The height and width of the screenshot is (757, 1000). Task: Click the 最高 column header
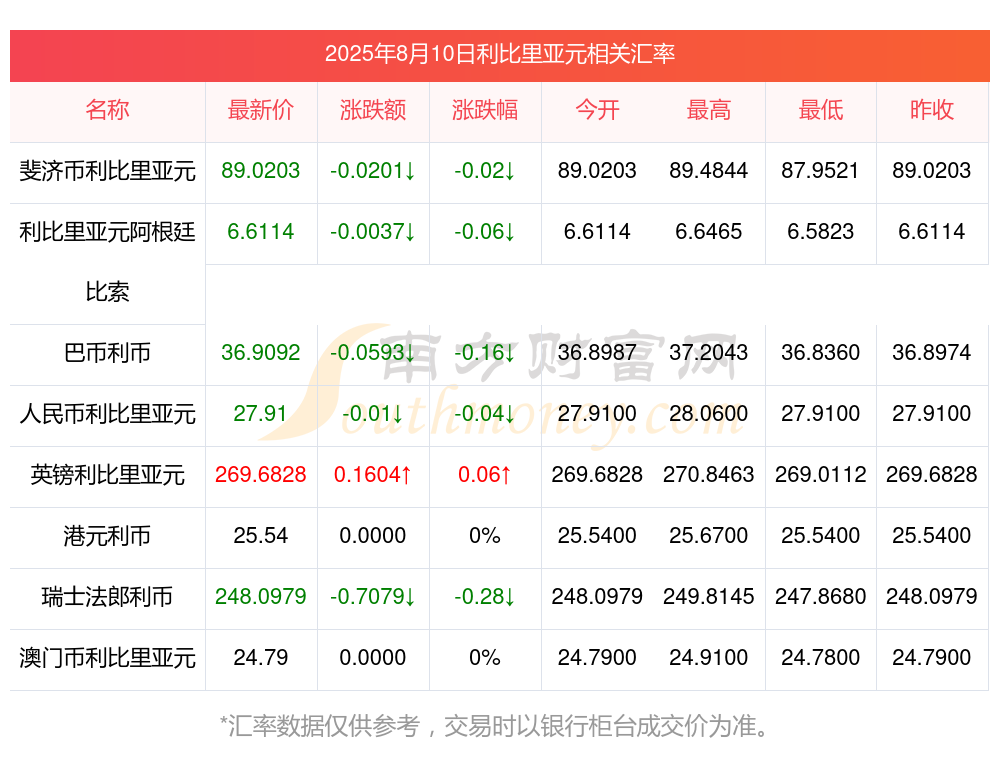point(709,110)
